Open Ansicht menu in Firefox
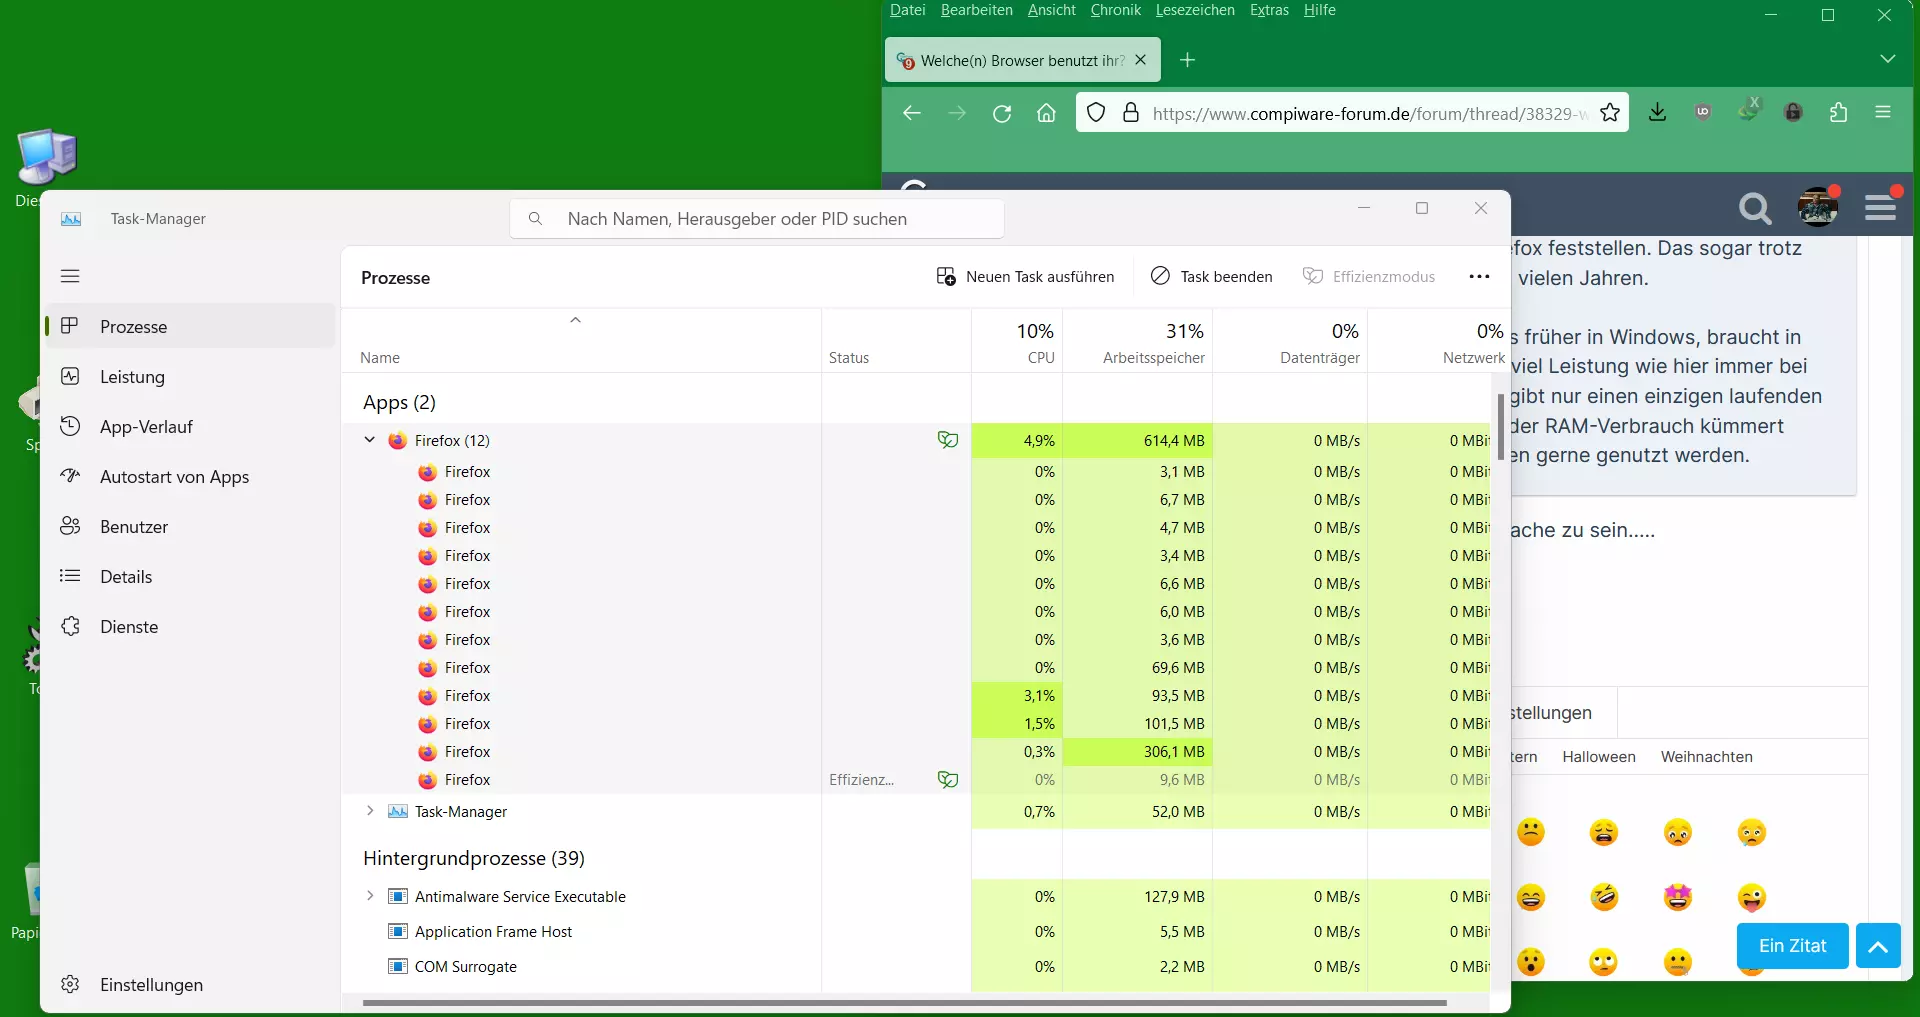1920x1017 pixels. (1051, 10)
